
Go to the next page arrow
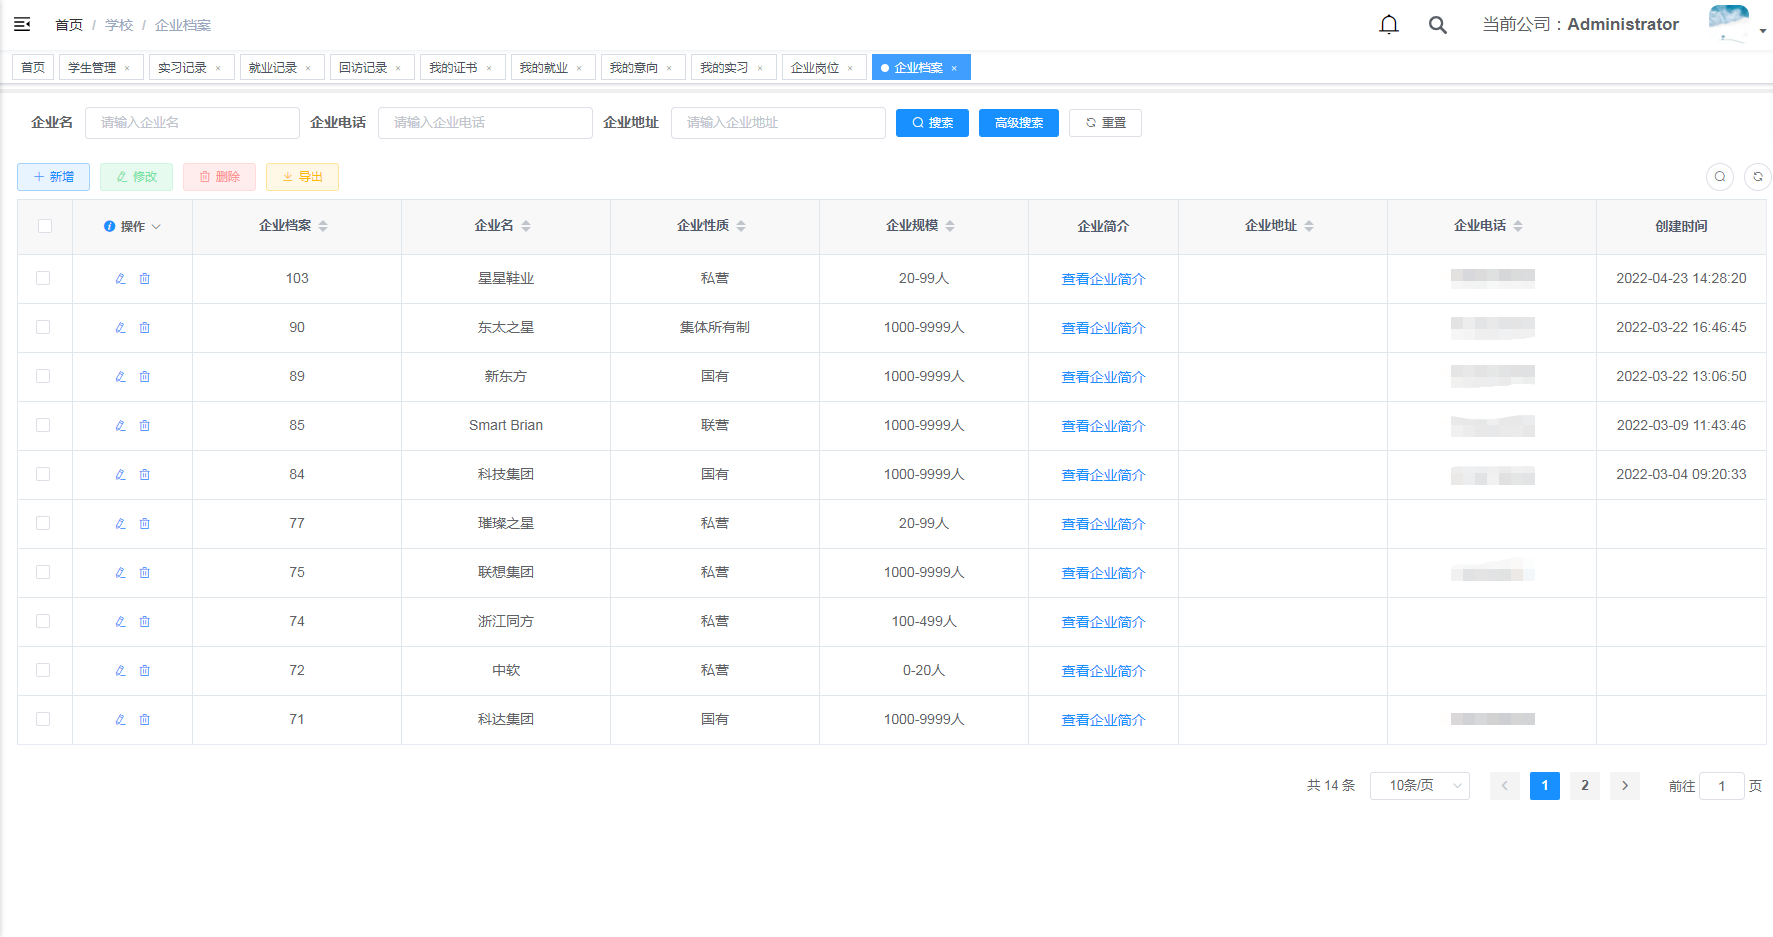[1625, 786]
